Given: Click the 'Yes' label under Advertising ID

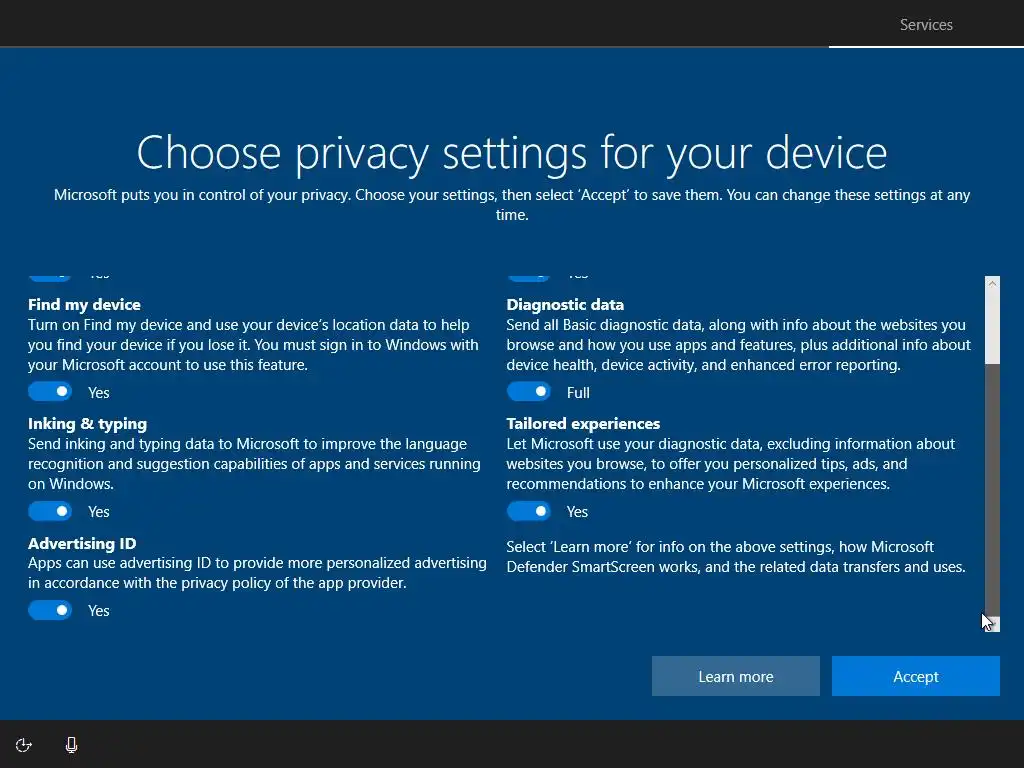Looking at the screenshot, I should pyautogui.click(x=99, y=611).
